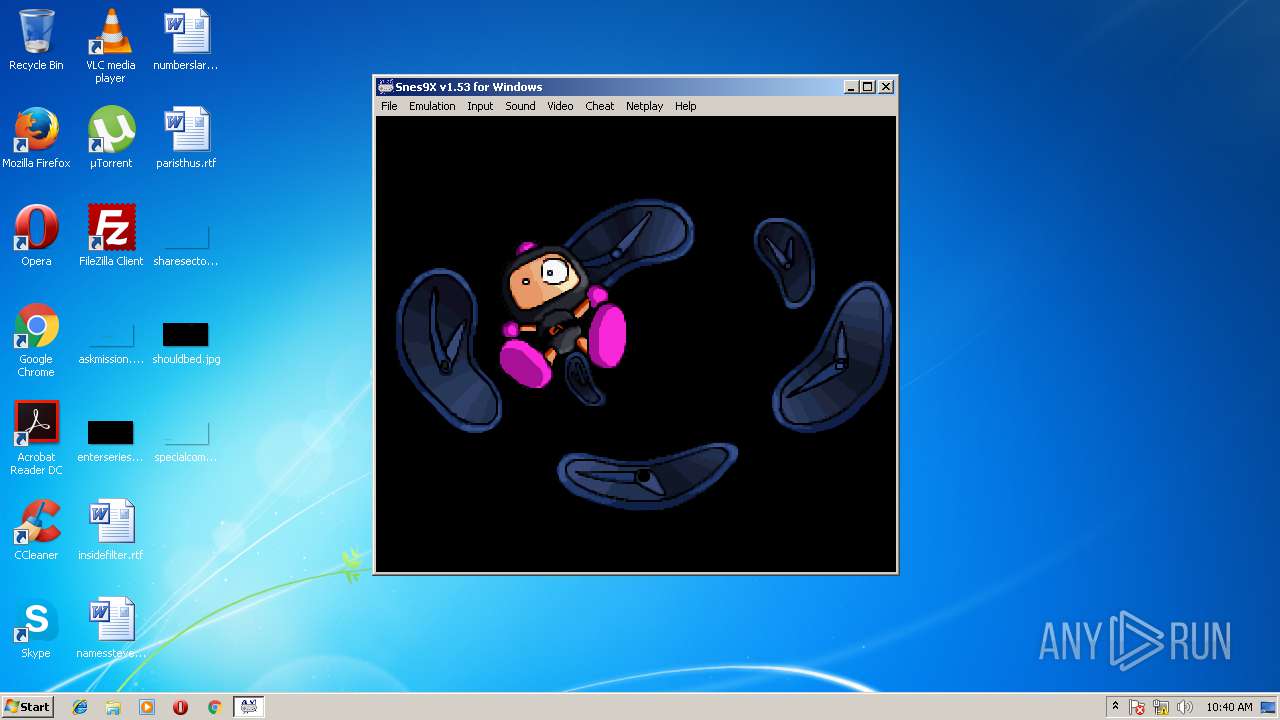1280x720 pixels.
Task: Open Windows Explorer from taskbar
Action: [x=113, y=707]
